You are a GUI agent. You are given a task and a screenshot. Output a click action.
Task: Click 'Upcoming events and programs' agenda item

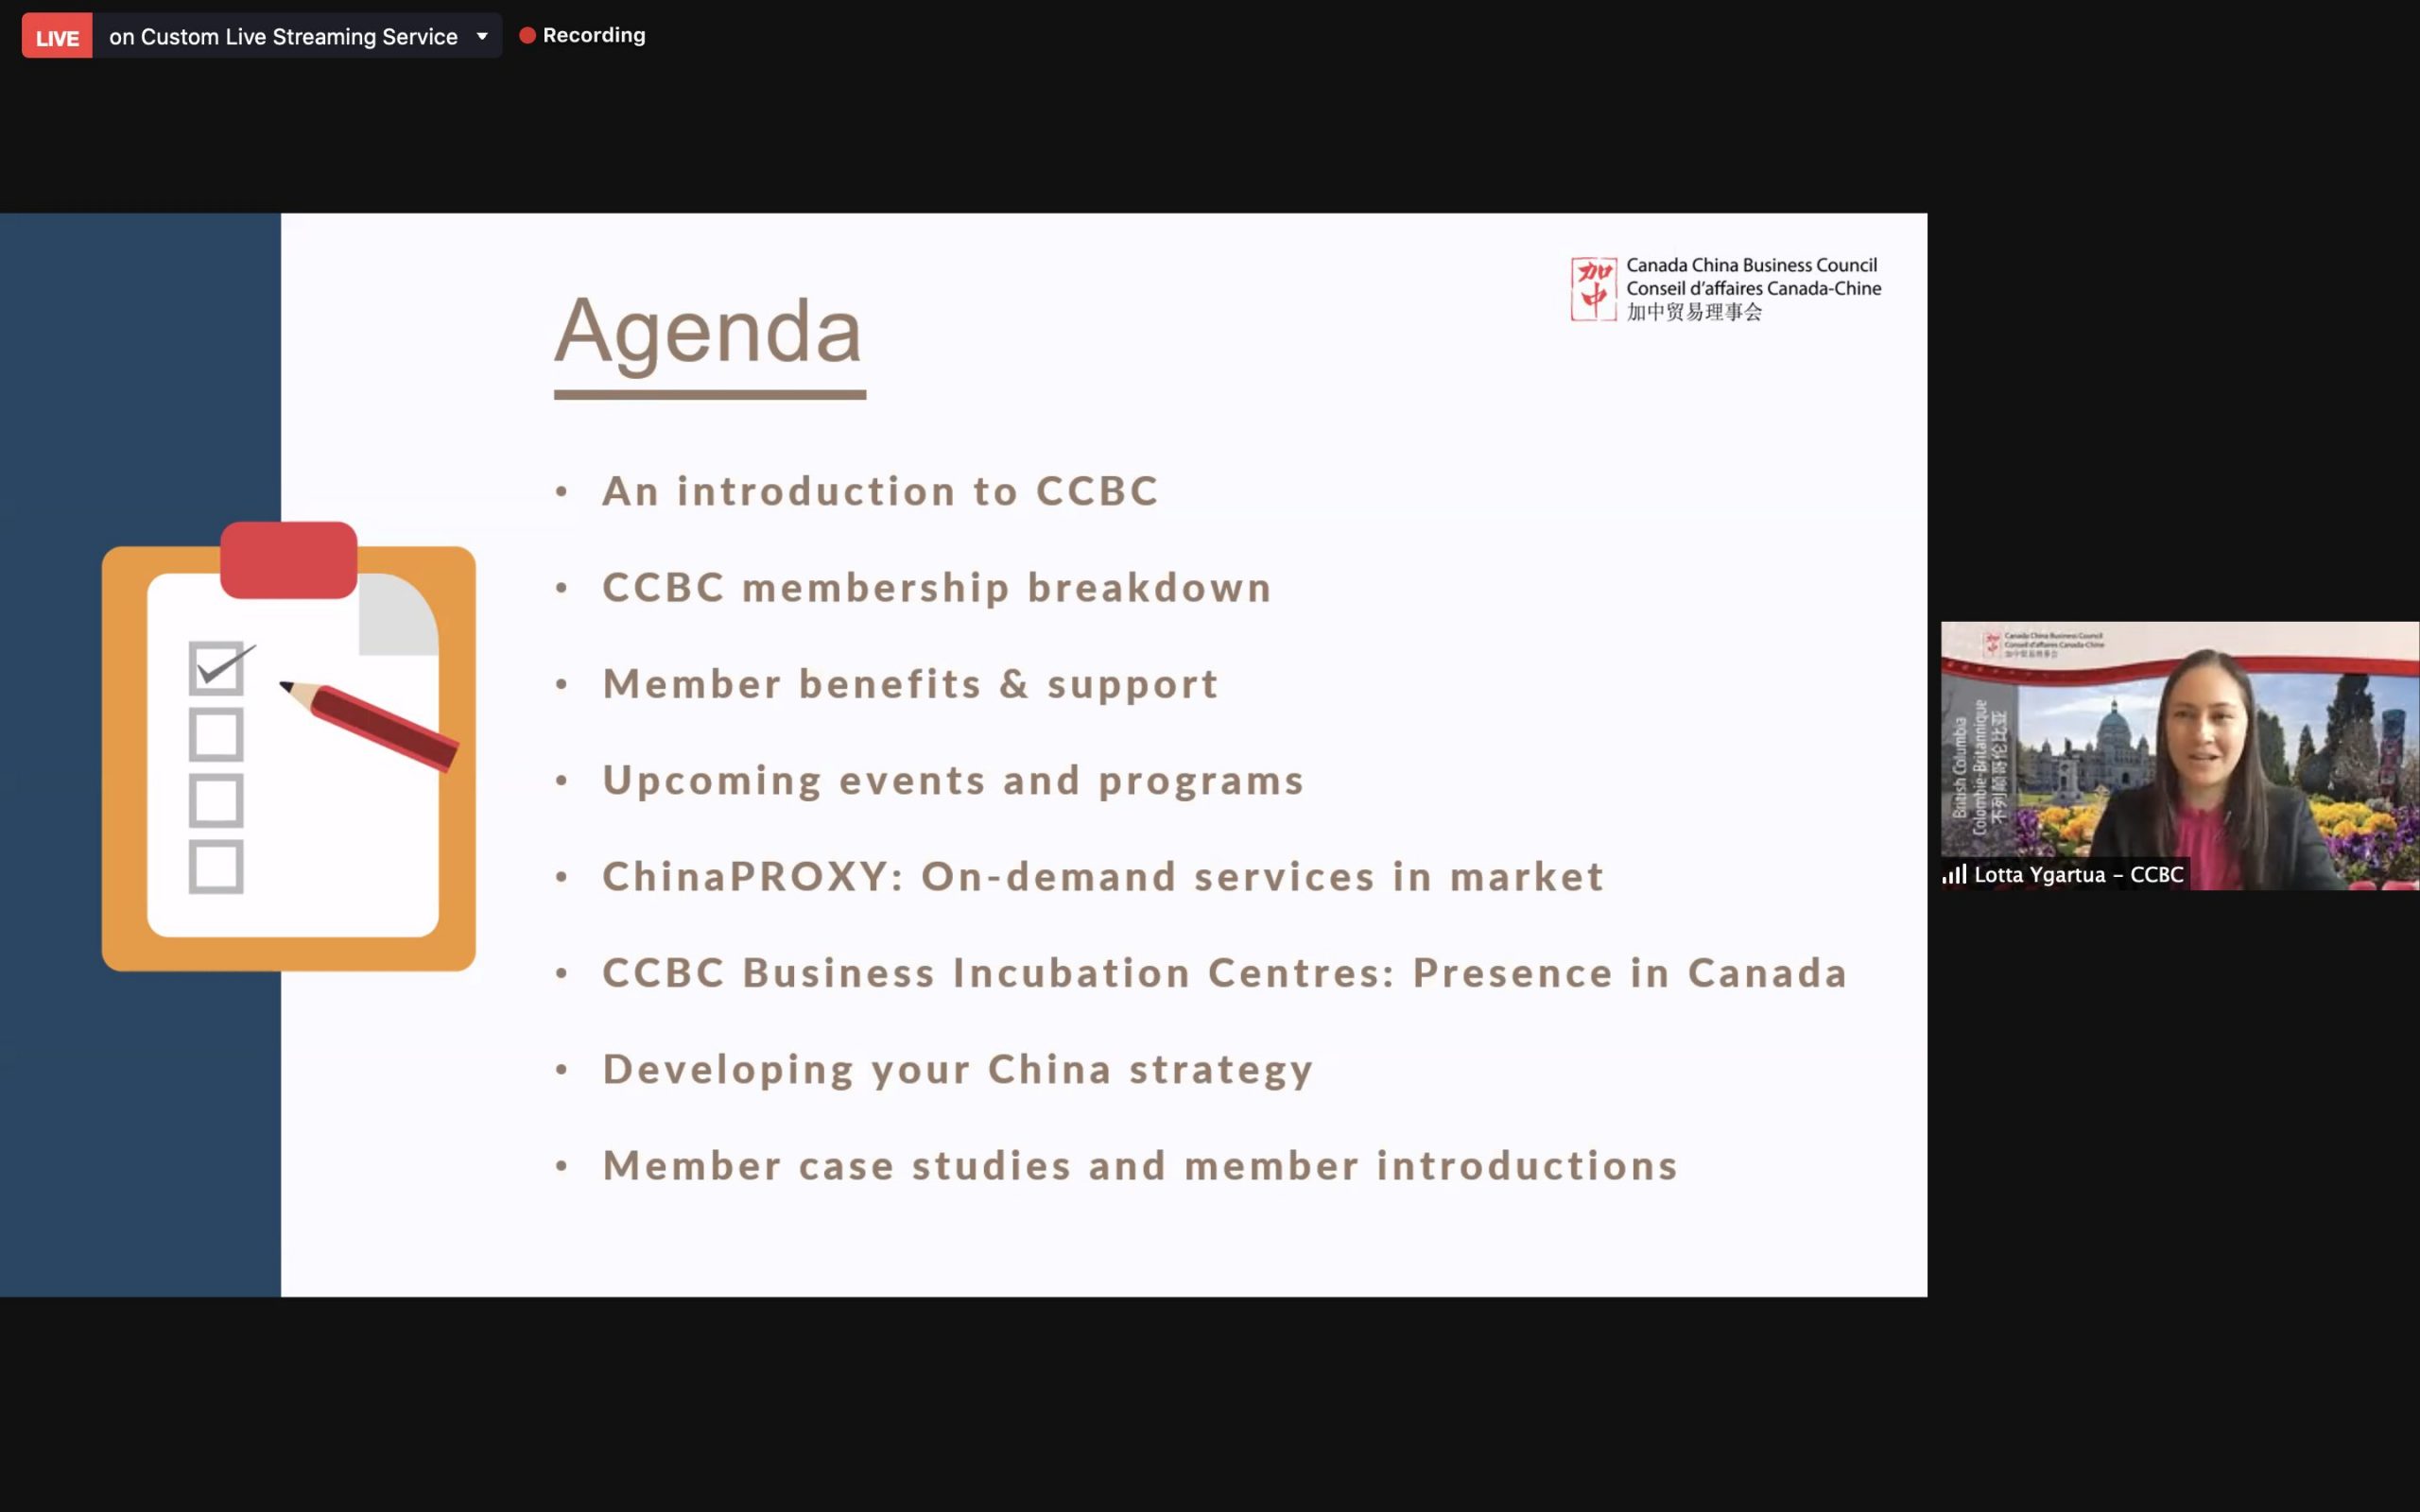pos(953,781)
